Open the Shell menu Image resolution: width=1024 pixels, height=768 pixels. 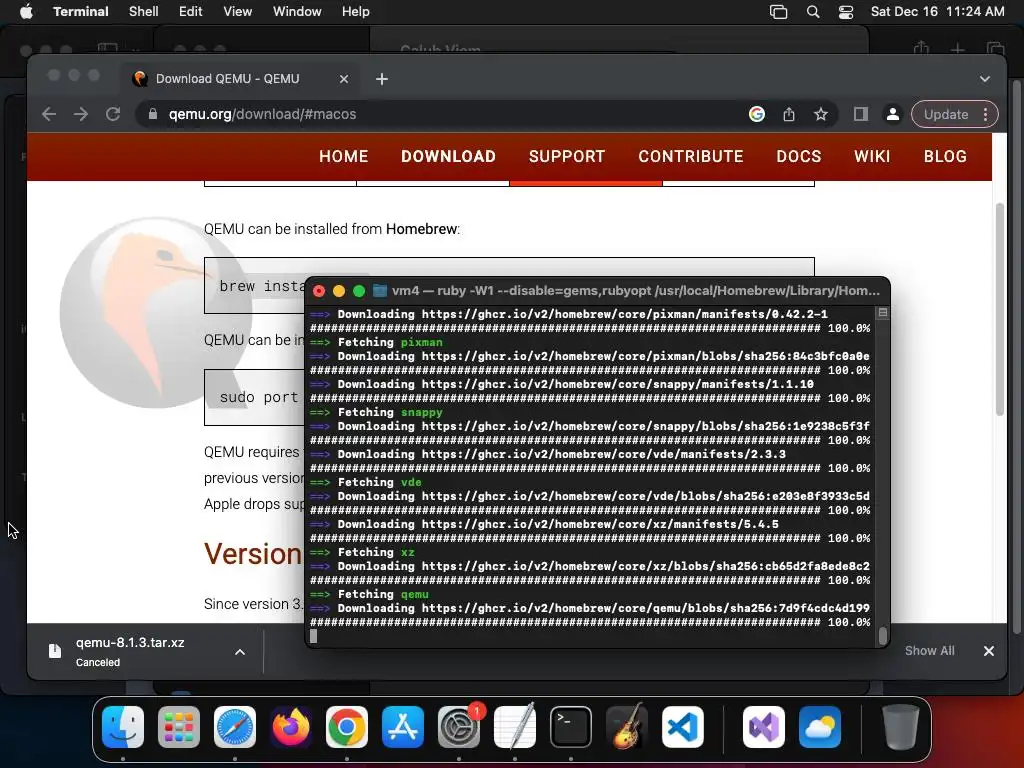click(144, 12)
